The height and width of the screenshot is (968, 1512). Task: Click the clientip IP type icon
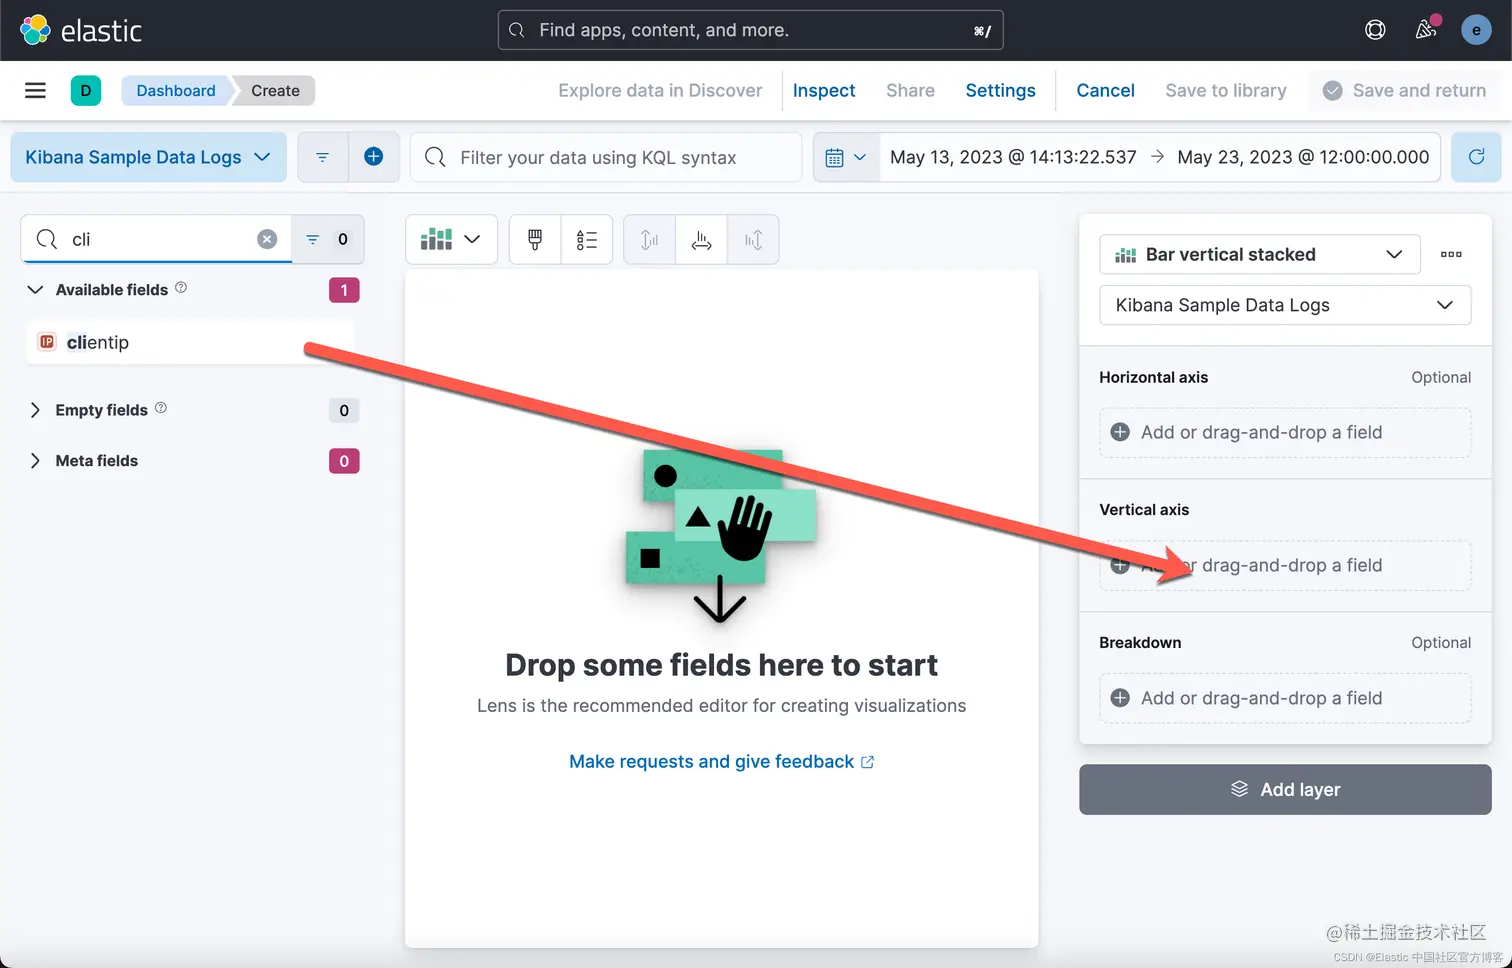(x=47, y=342)
